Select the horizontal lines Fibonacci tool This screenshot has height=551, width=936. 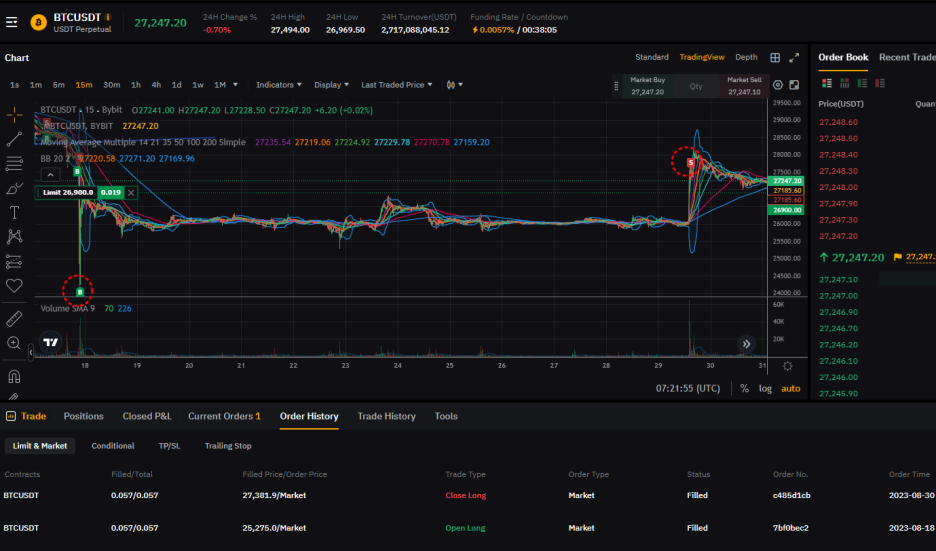14,163
